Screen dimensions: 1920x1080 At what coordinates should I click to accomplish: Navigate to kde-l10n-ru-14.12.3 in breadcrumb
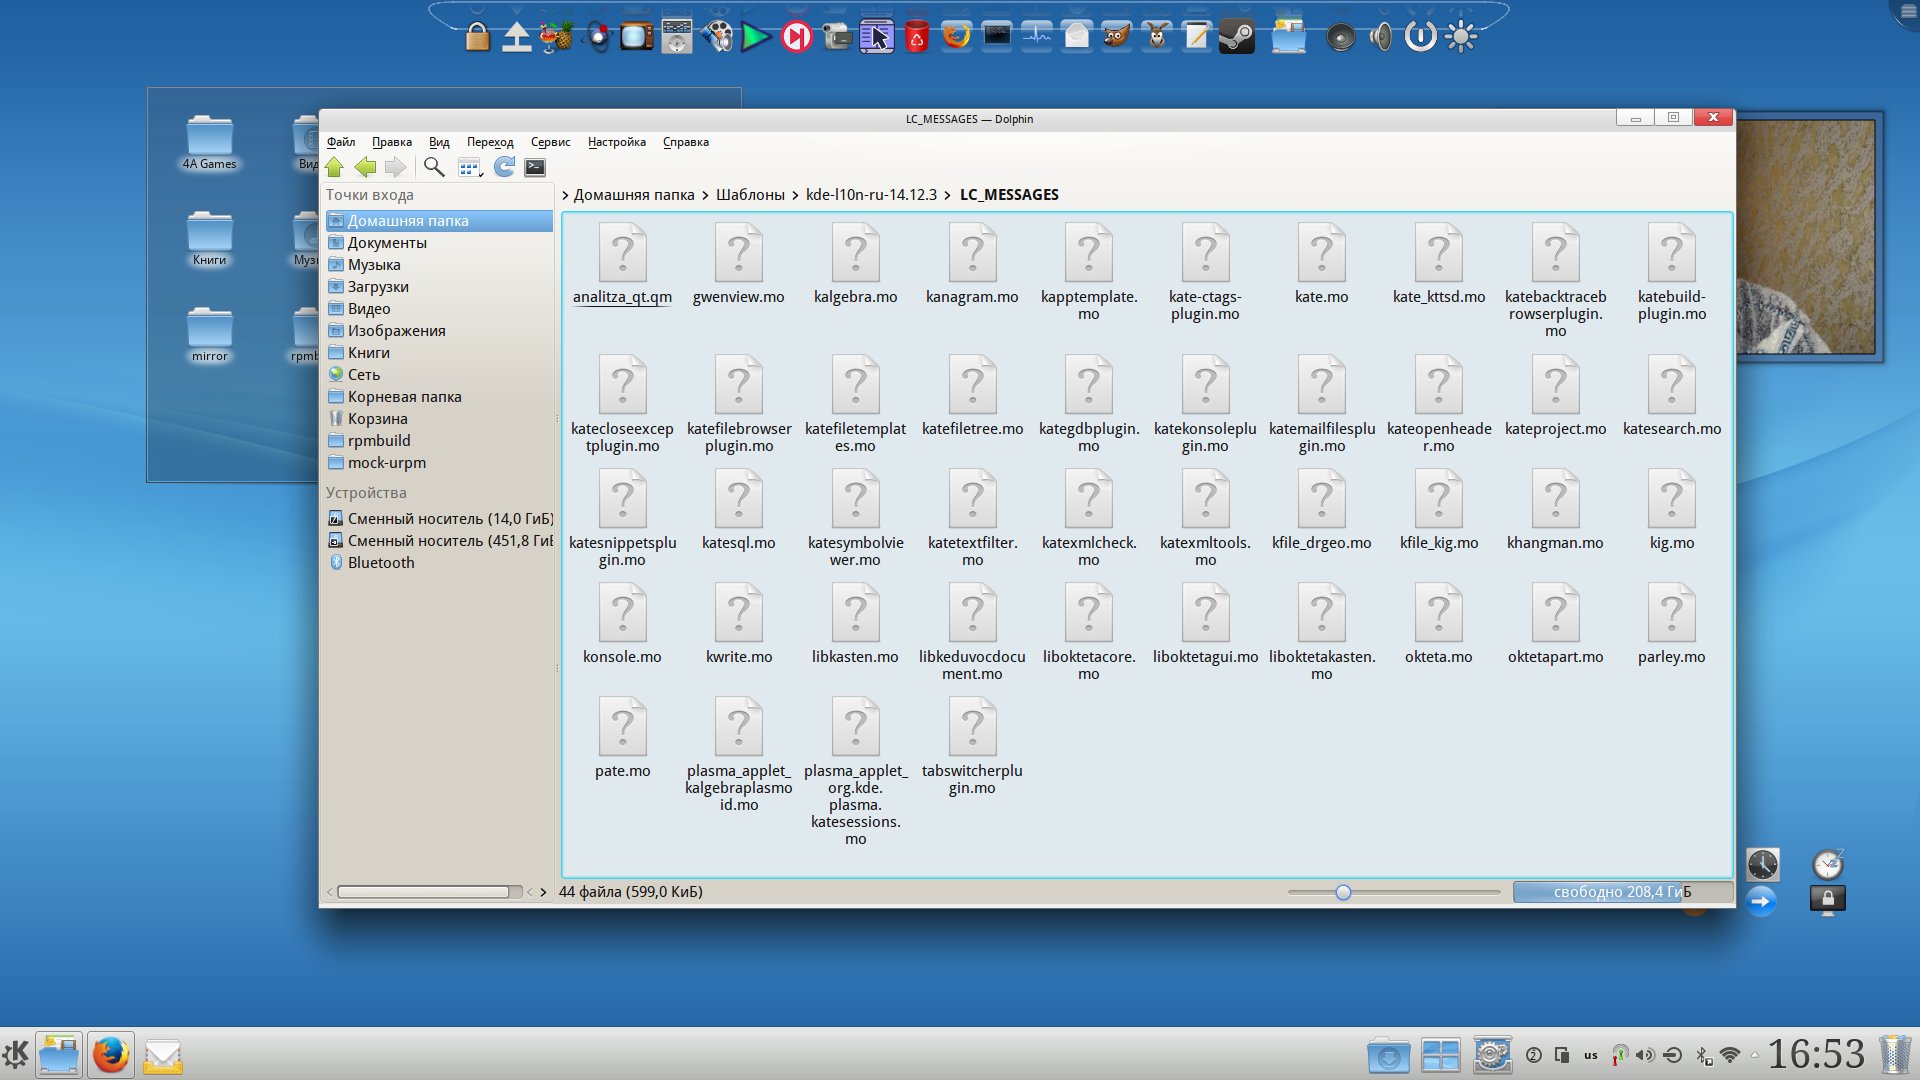click(870, 195)
